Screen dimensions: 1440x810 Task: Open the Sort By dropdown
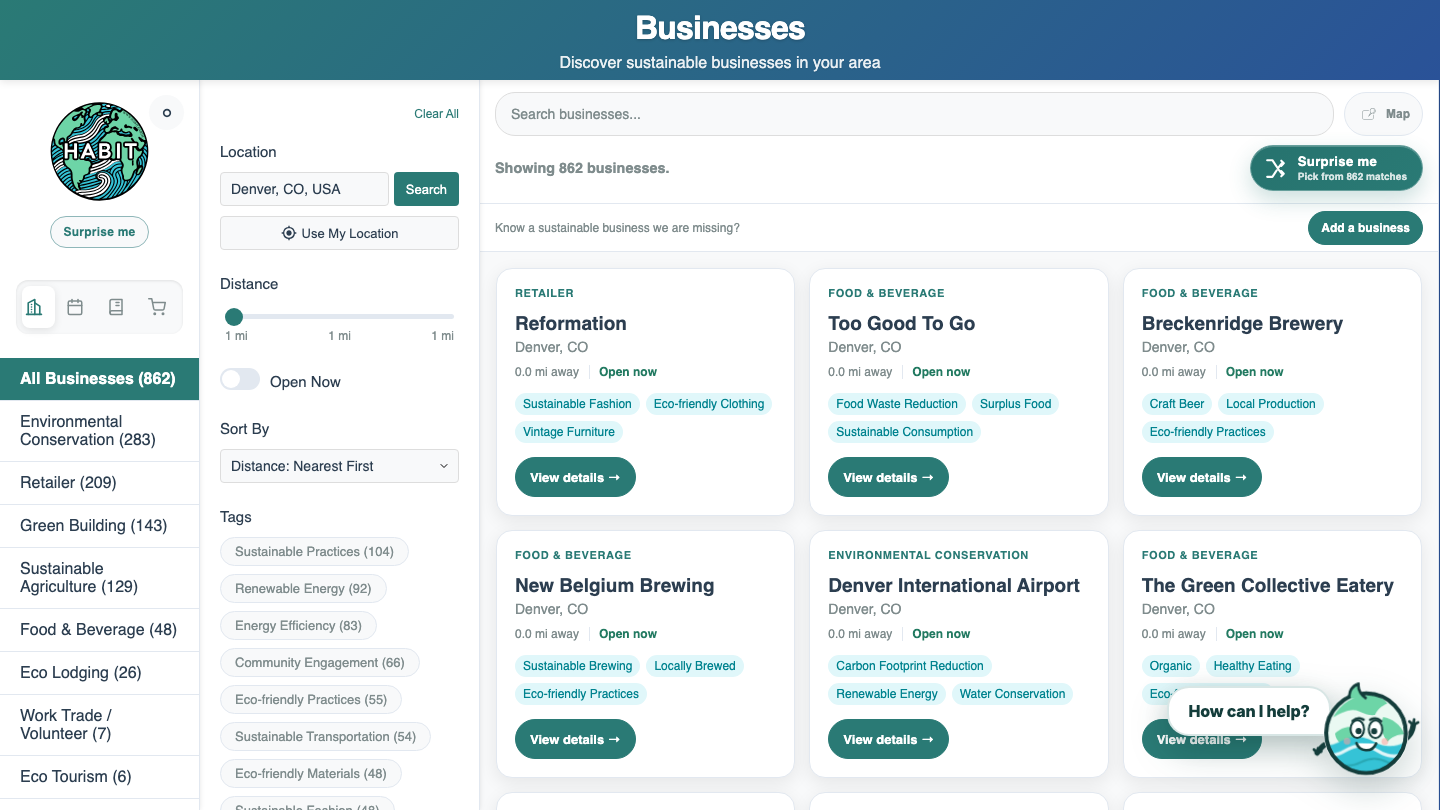tap(339, 466)
